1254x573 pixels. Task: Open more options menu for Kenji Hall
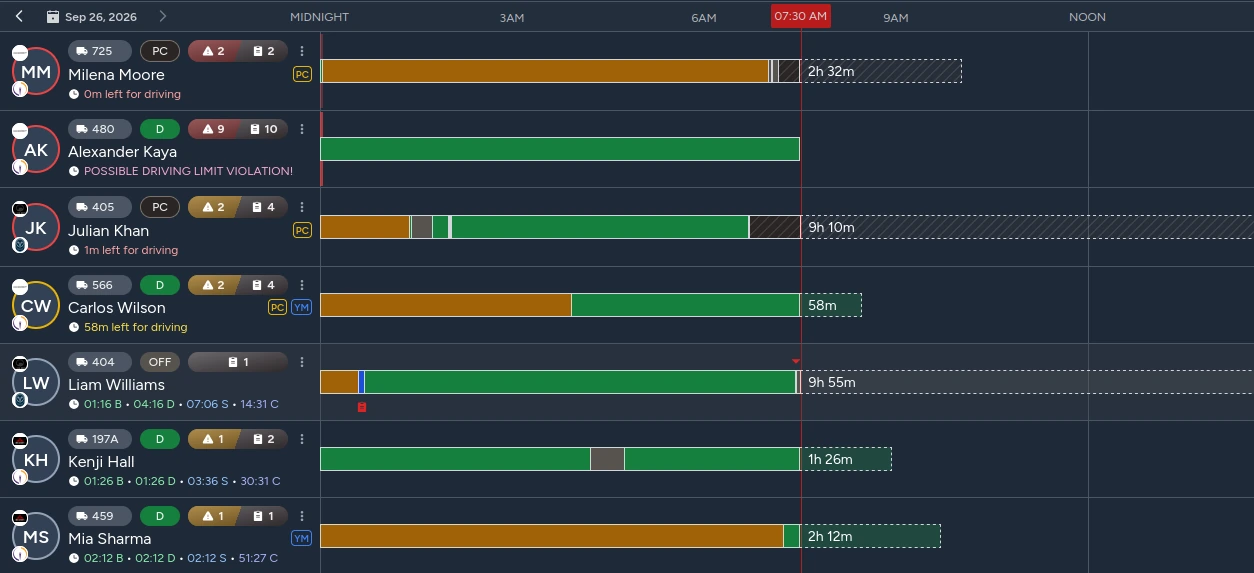pos(302,439)
